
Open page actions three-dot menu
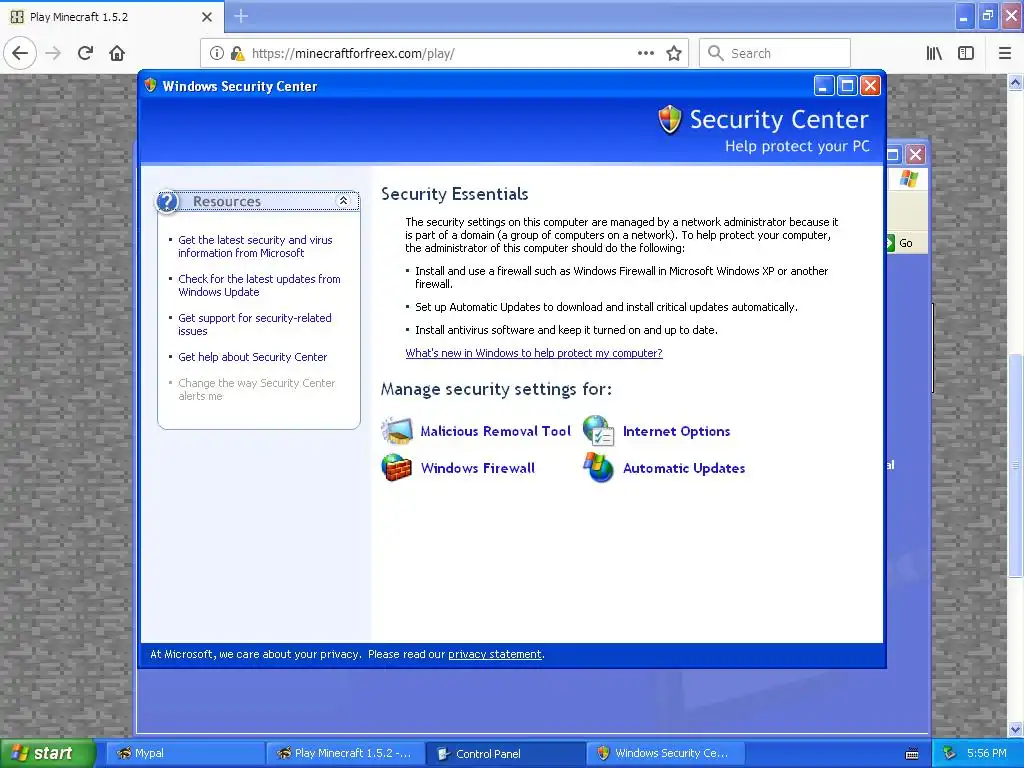(x=645, y=53)
